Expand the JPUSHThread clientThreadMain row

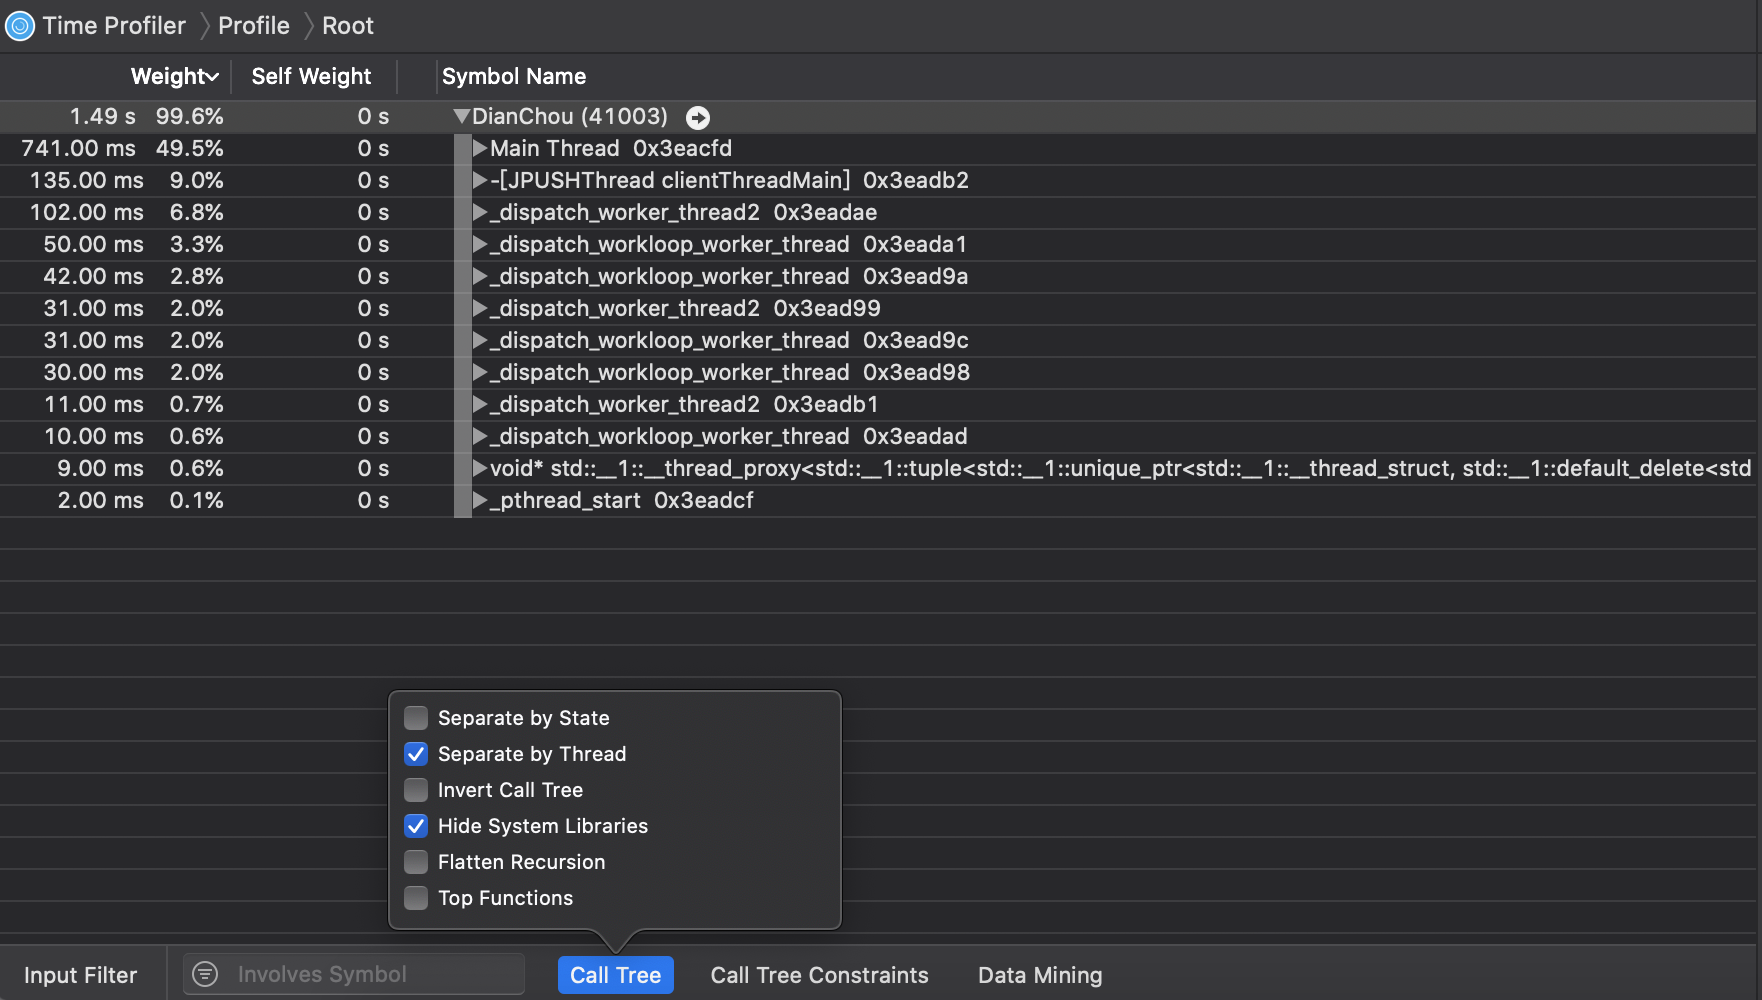pos(480,181)
